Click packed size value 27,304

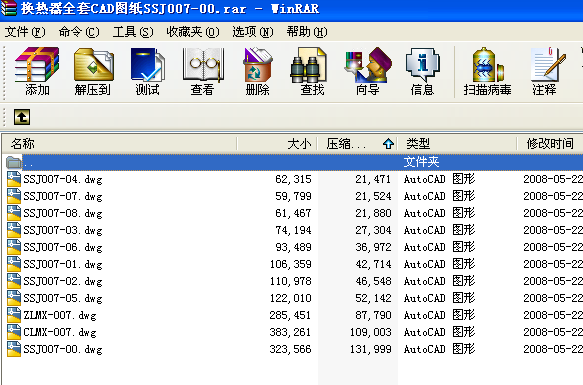(373, 230)
